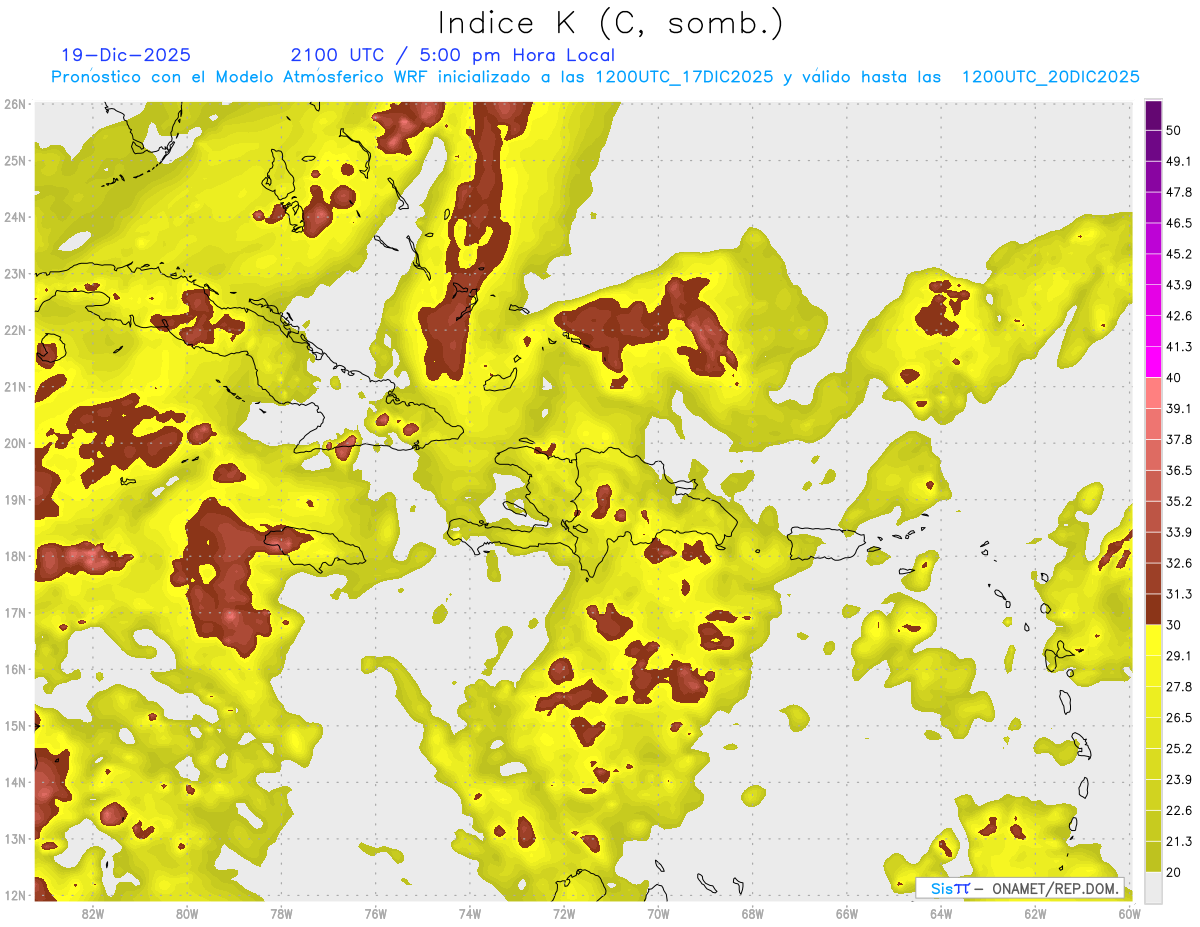
Task: Click the colorbar value label 30
Action: [x=1173, y=625]
